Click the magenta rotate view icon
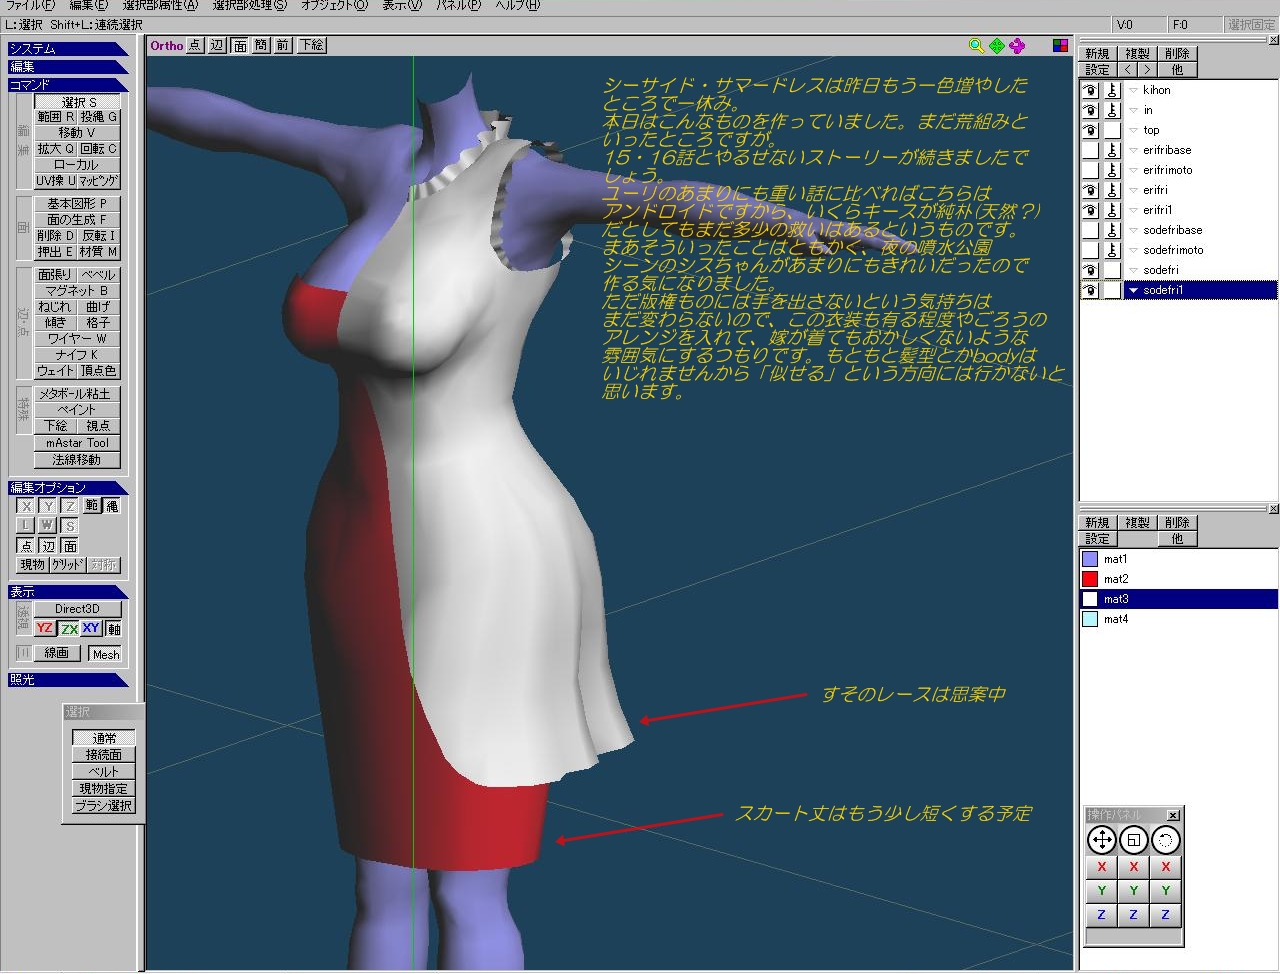This screenshot has height=974, width=1280. tap(1017, 46)
